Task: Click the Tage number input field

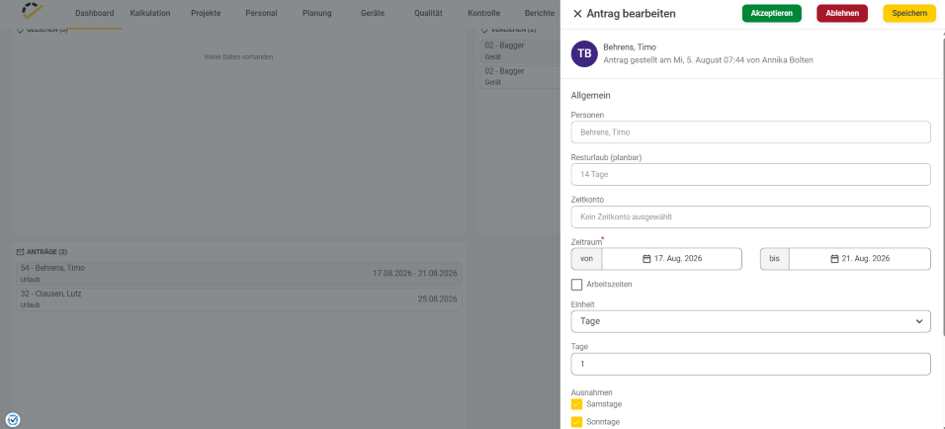Action: [x=750, y=364]
